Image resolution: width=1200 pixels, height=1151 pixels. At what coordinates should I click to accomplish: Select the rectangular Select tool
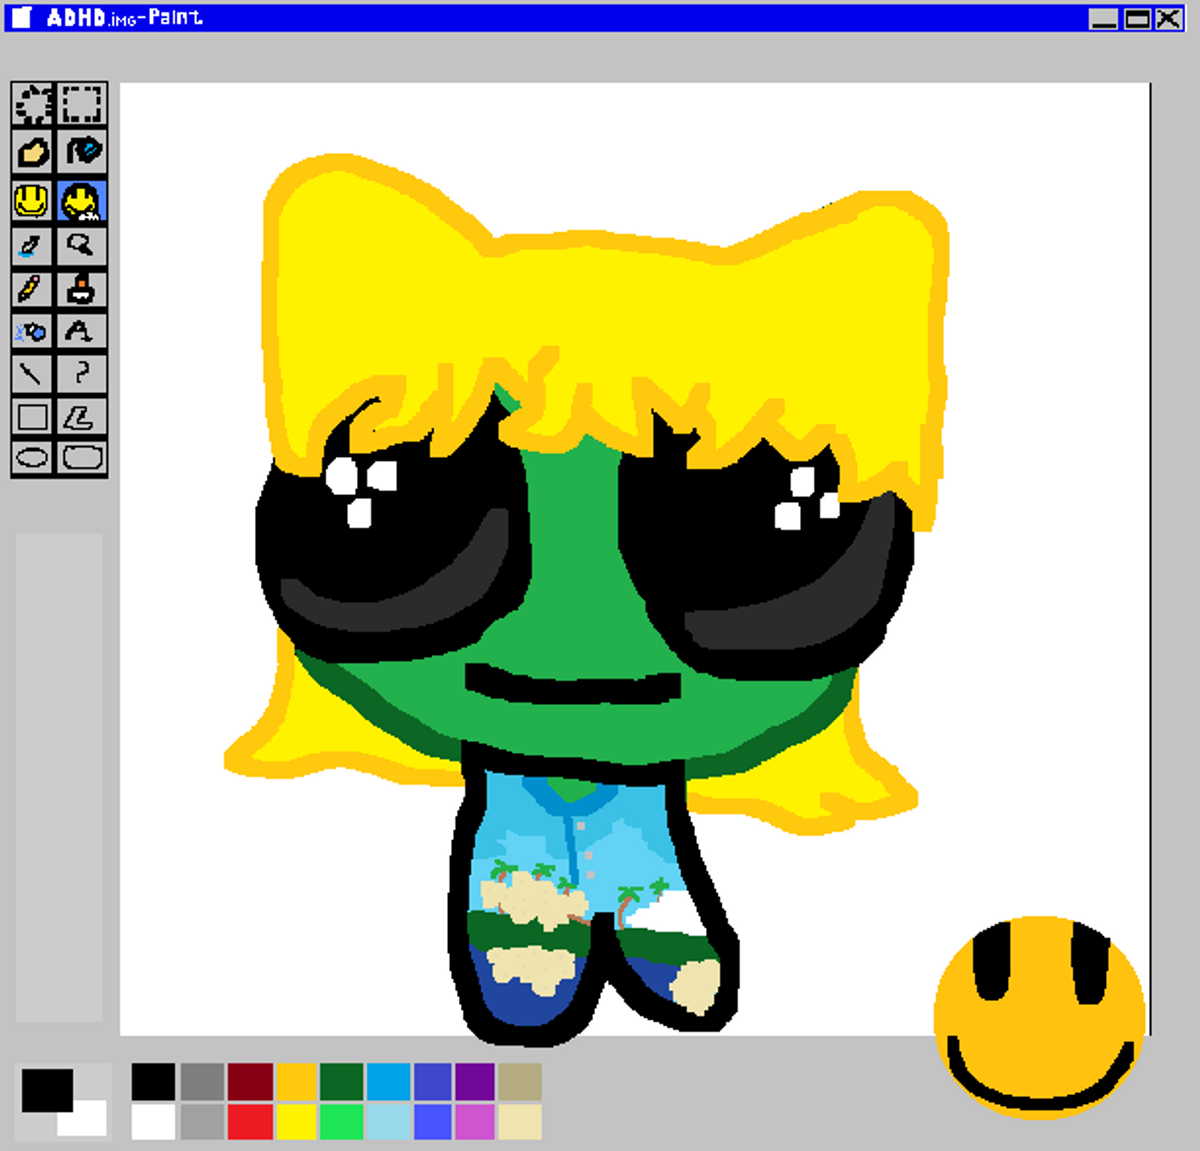[82, 103]
